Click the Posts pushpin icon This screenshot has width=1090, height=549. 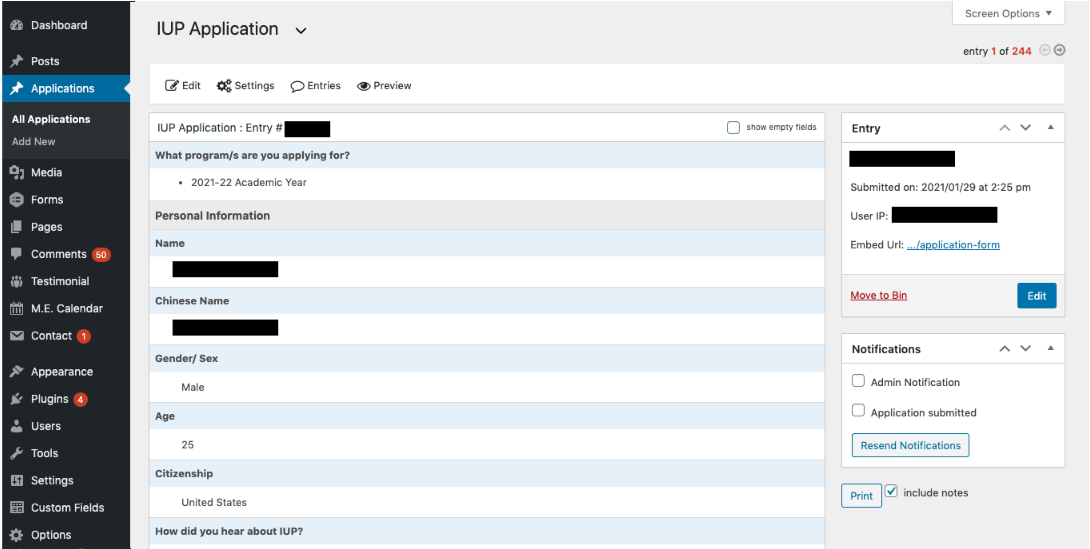(17, 61)
